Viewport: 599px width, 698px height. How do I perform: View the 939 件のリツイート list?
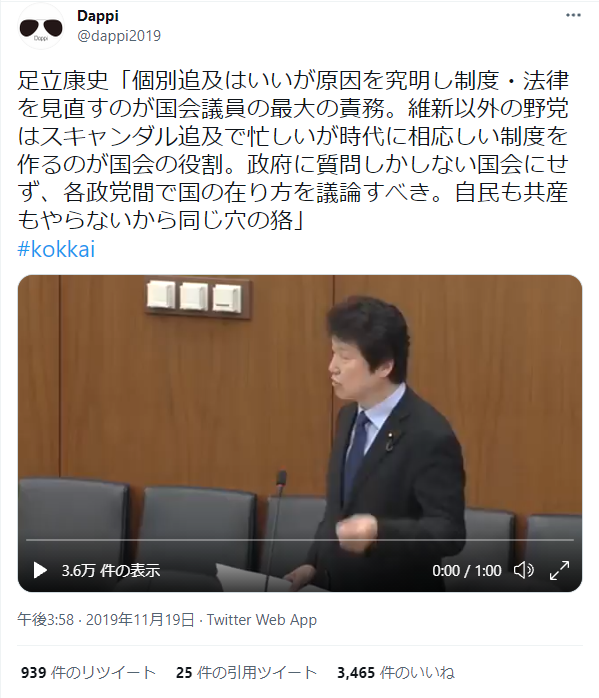pyautogui.click(x=88, y=672)
